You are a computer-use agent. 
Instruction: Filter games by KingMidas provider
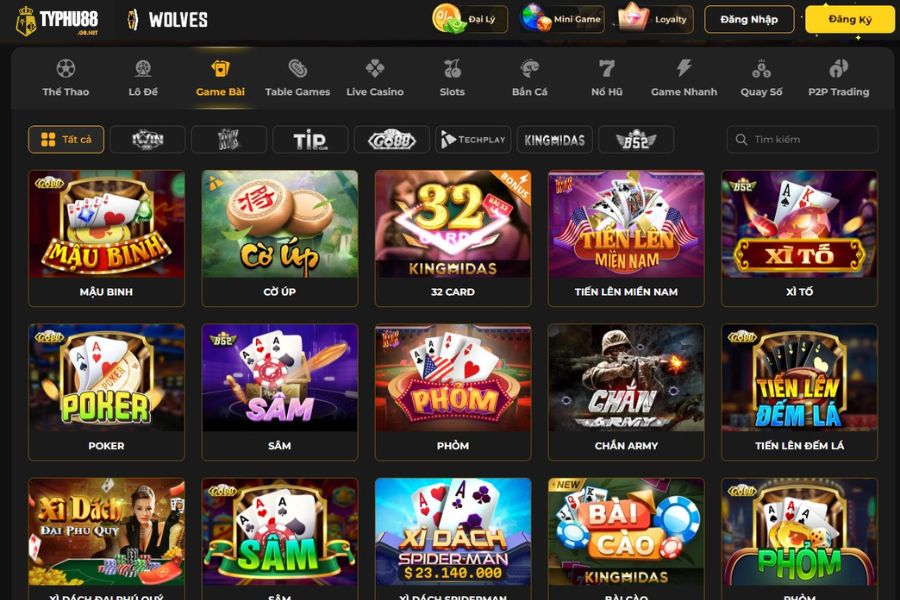tap(554, 140)
